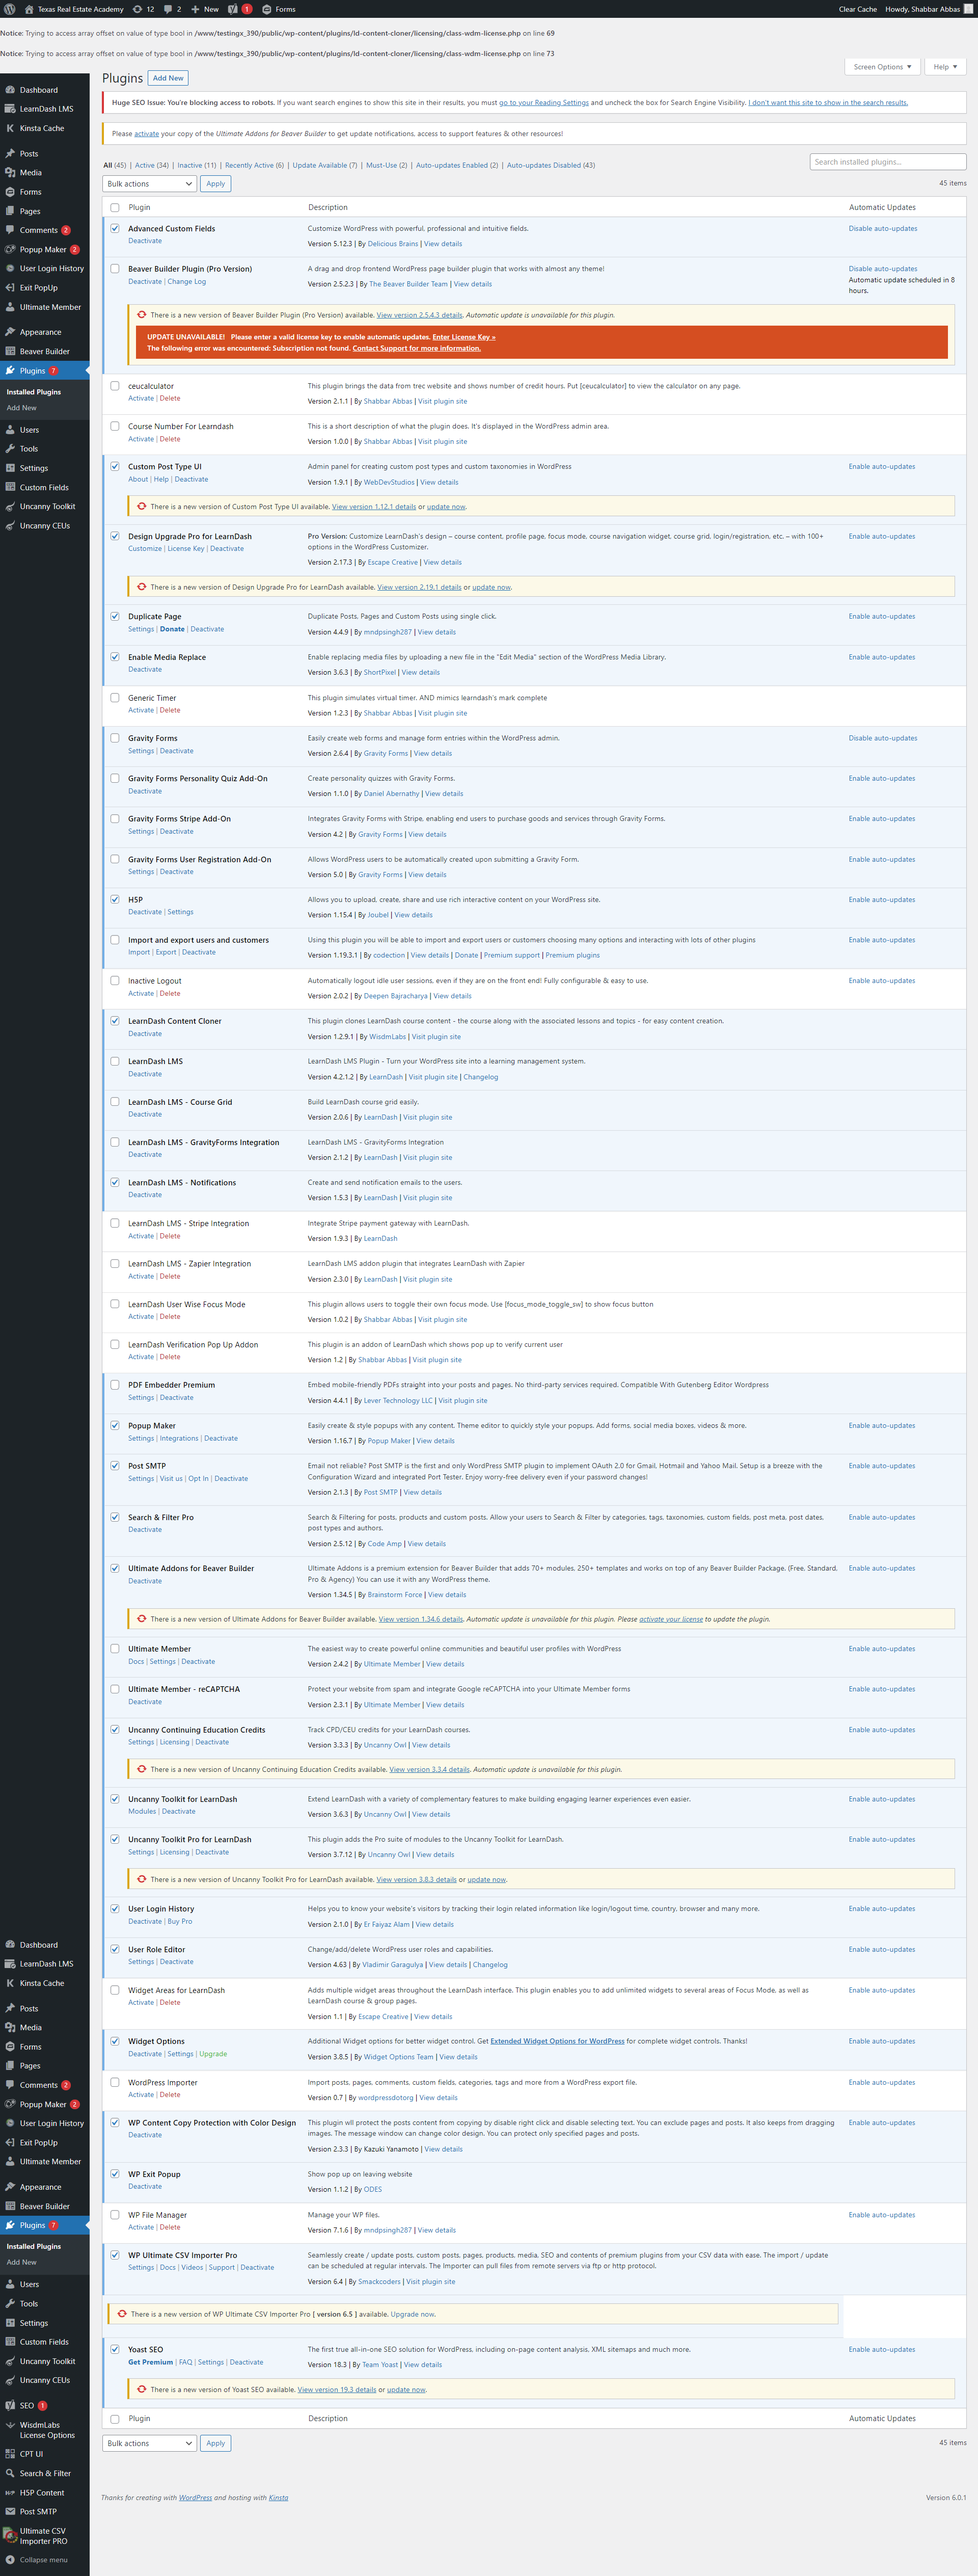
Task: Open the Yoast SEO admin bar icon
Action: tap(232, 9)
